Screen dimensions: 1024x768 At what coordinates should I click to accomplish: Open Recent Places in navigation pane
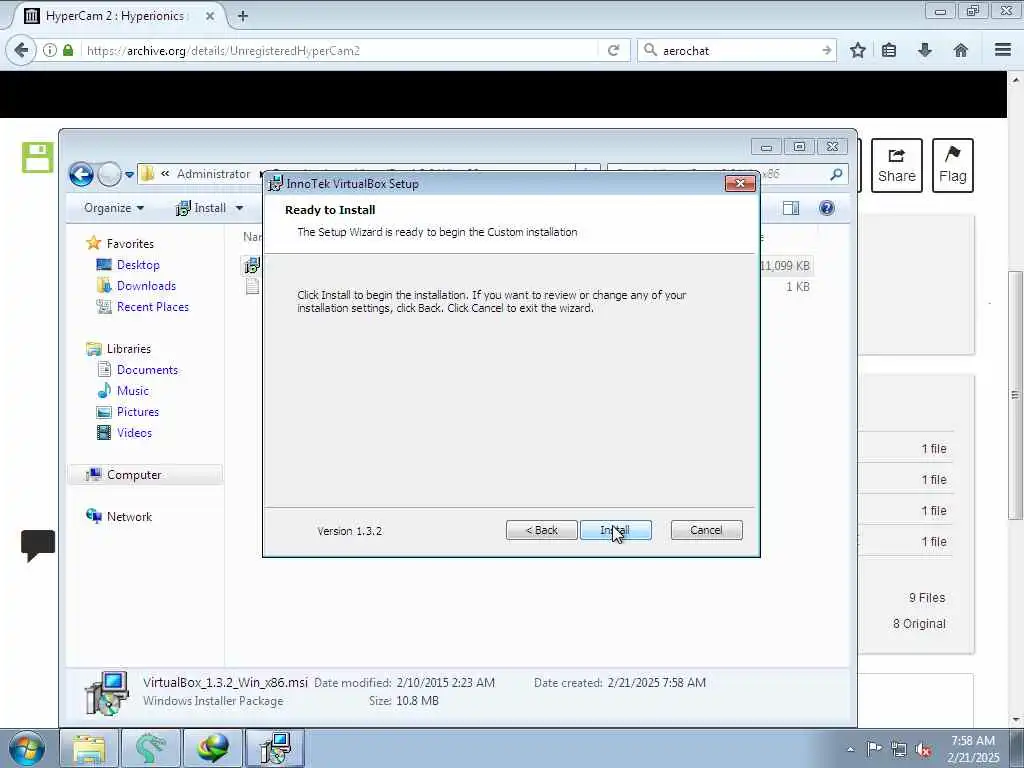click(152, 306)
